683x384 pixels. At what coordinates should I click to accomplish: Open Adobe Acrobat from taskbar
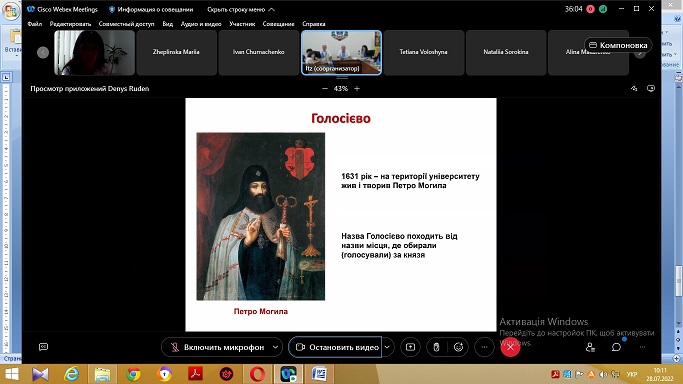tap(195, 374)
